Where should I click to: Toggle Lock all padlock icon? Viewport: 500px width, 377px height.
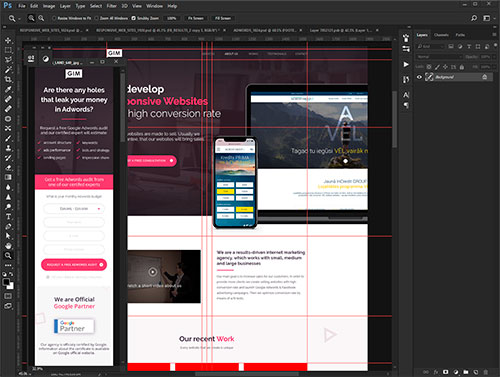[x=462, y=67]
